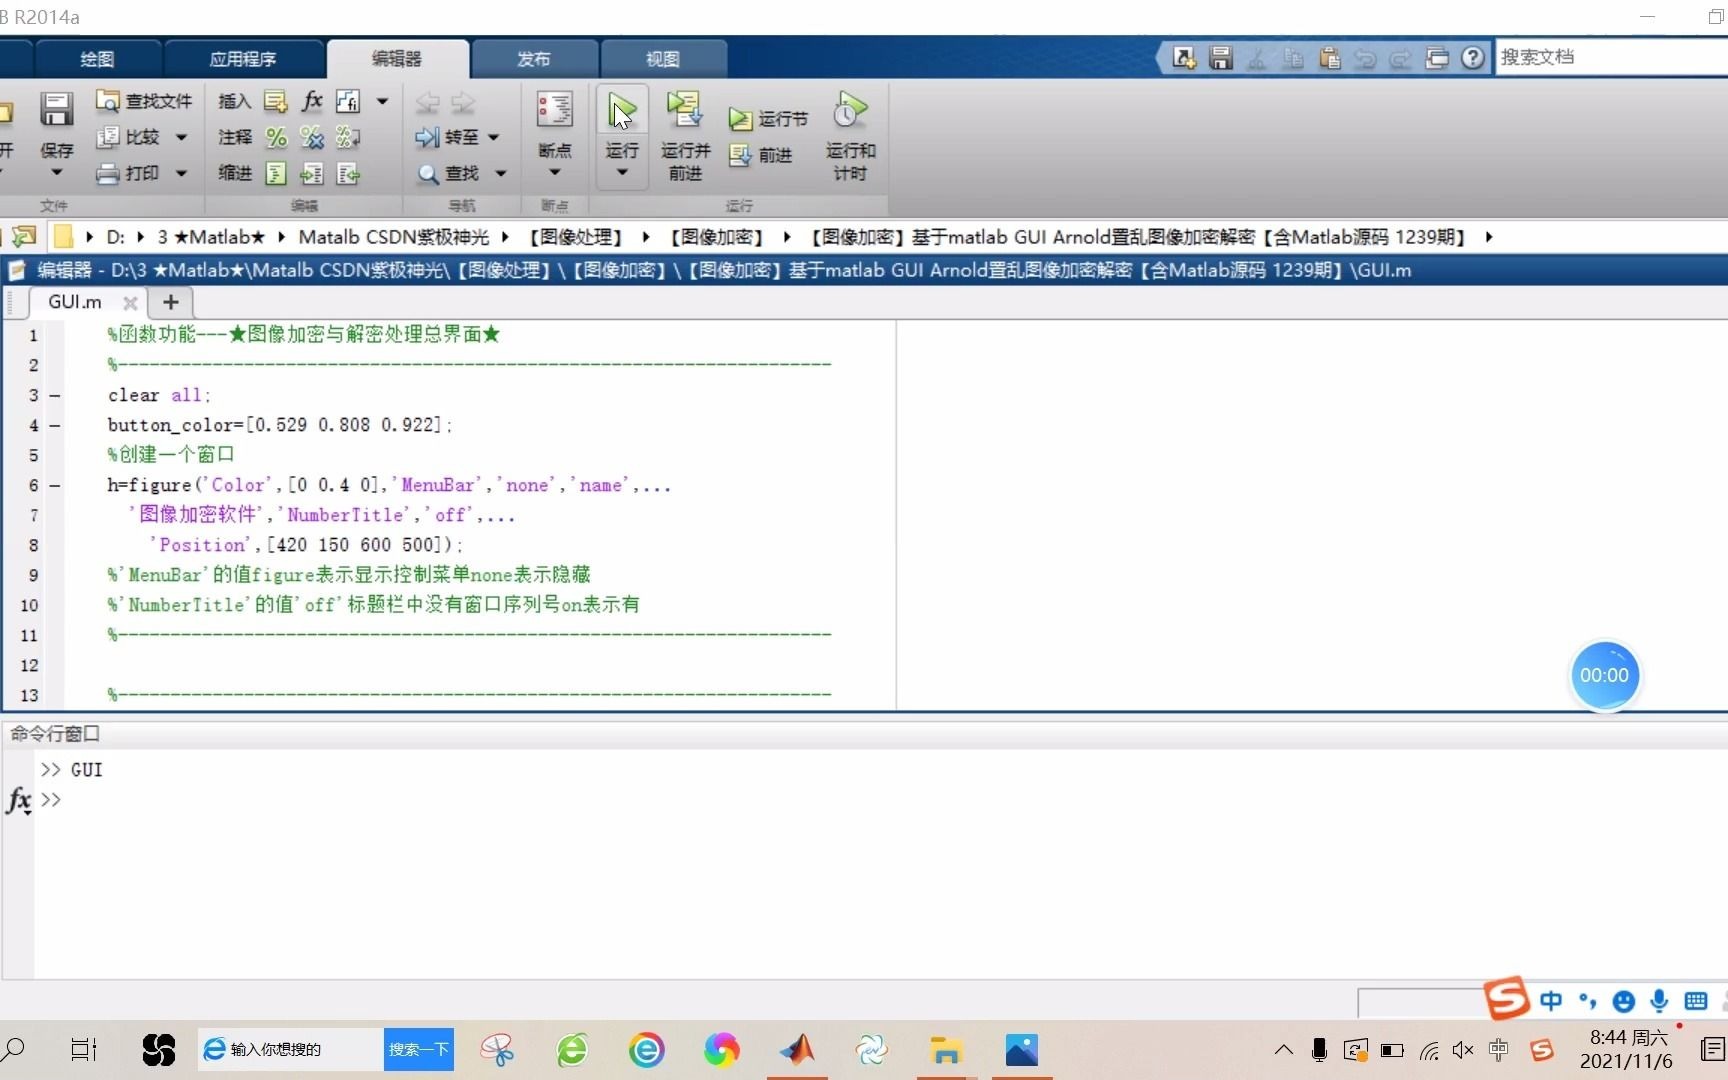Click the taskbar volume muted icon
Screen dimensions: 1728x1080
pyautogui.click(x=1463, y=1050)
